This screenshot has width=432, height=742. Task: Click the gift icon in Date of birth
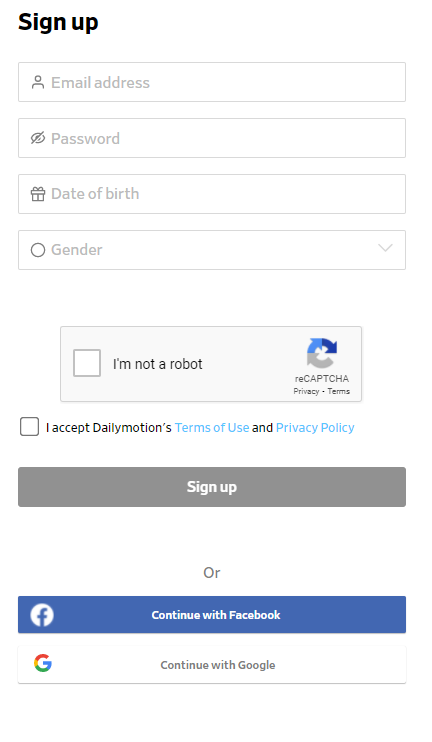pos(38,194)
